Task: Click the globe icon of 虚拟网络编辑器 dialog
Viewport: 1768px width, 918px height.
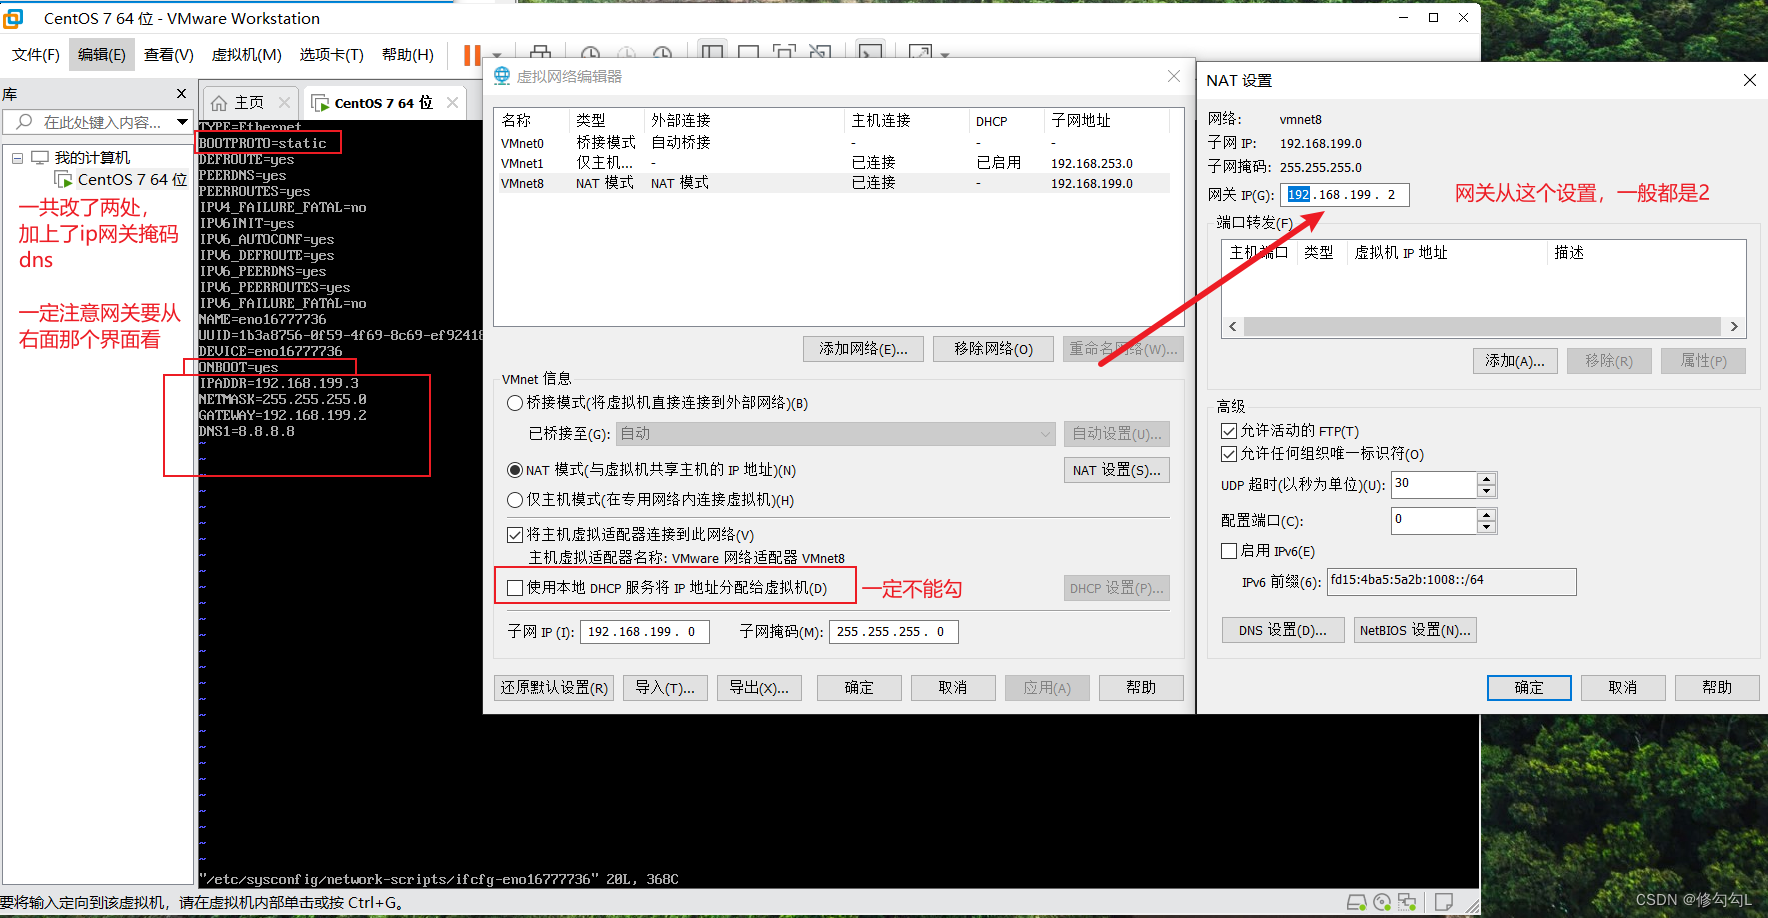Action: tap(502, 76)
